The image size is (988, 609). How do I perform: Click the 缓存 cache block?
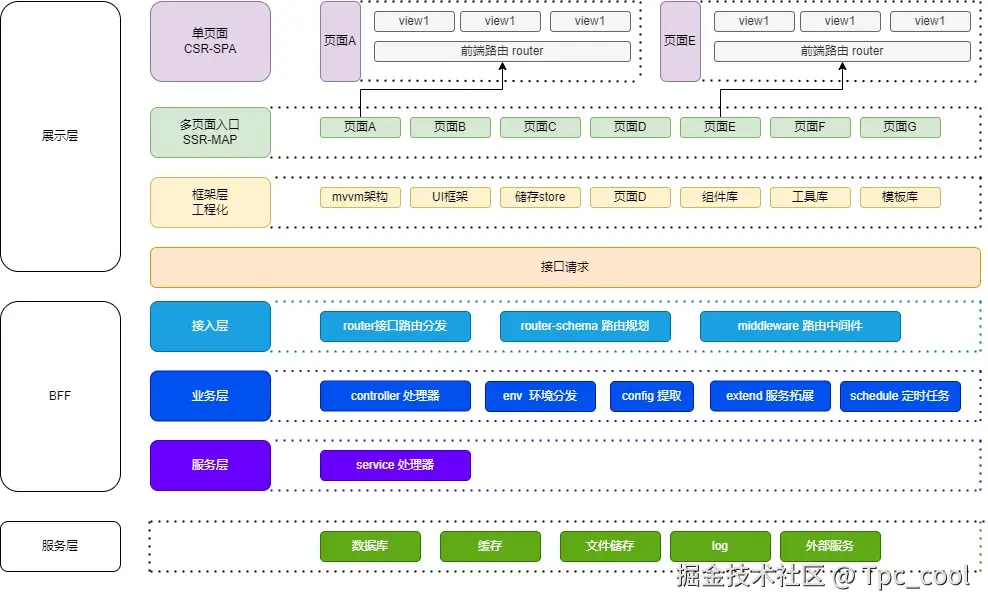pyautogui.click(x=490, y=546)
